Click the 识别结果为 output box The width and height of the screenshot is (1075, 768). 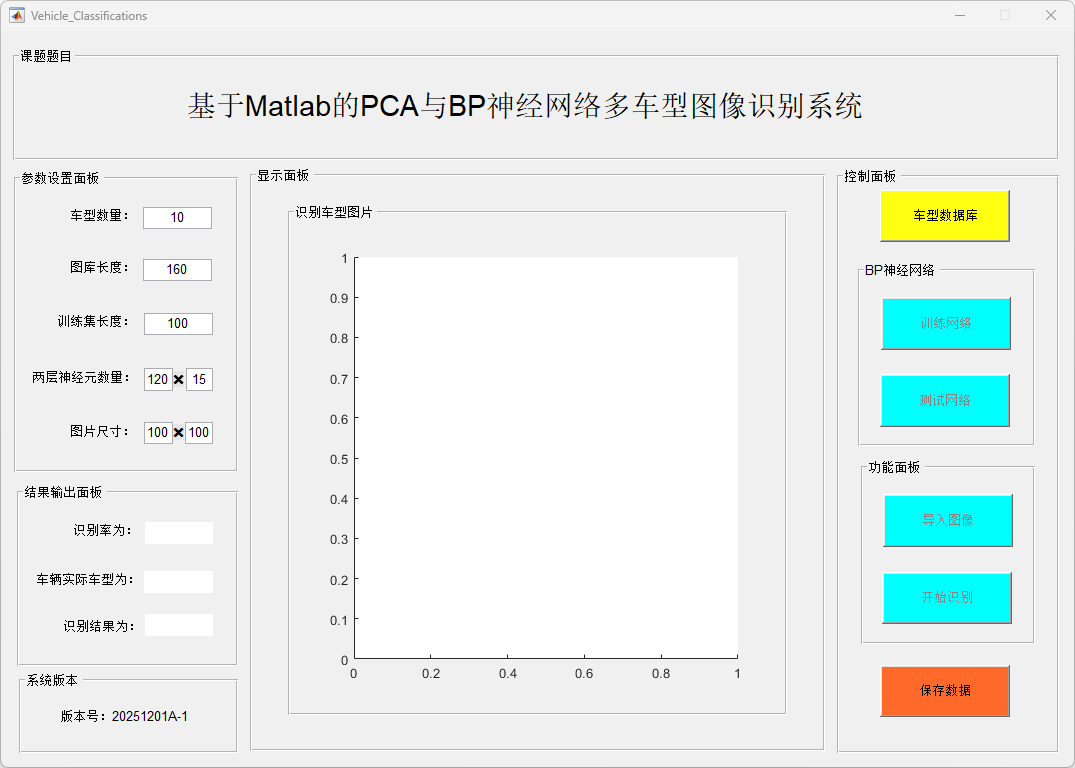point(178,625)
